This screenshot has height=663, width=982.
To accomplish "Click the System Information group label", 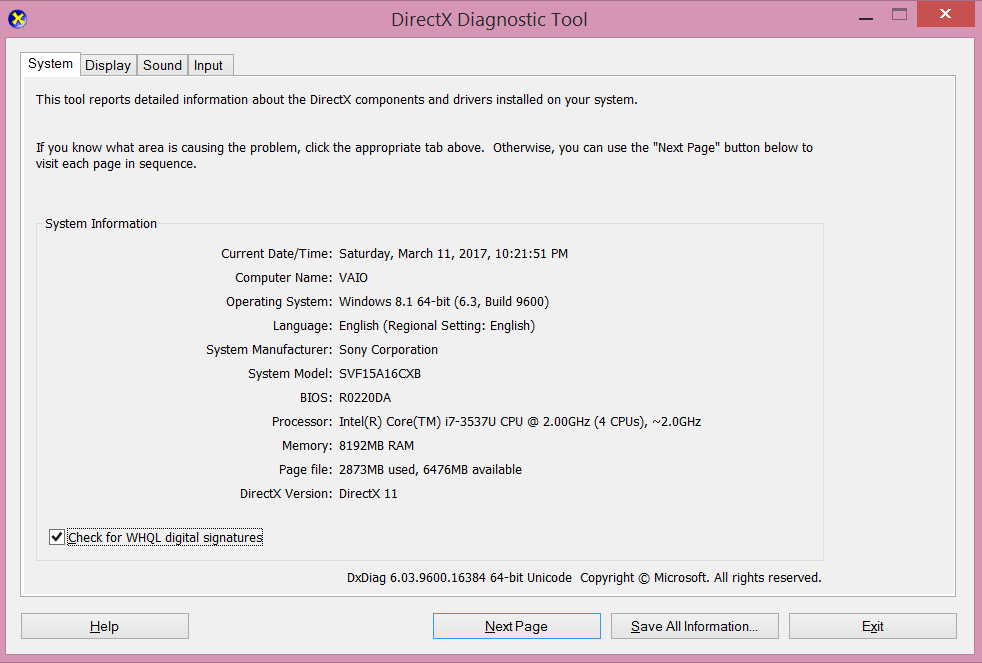I will (x=101, y=224).
